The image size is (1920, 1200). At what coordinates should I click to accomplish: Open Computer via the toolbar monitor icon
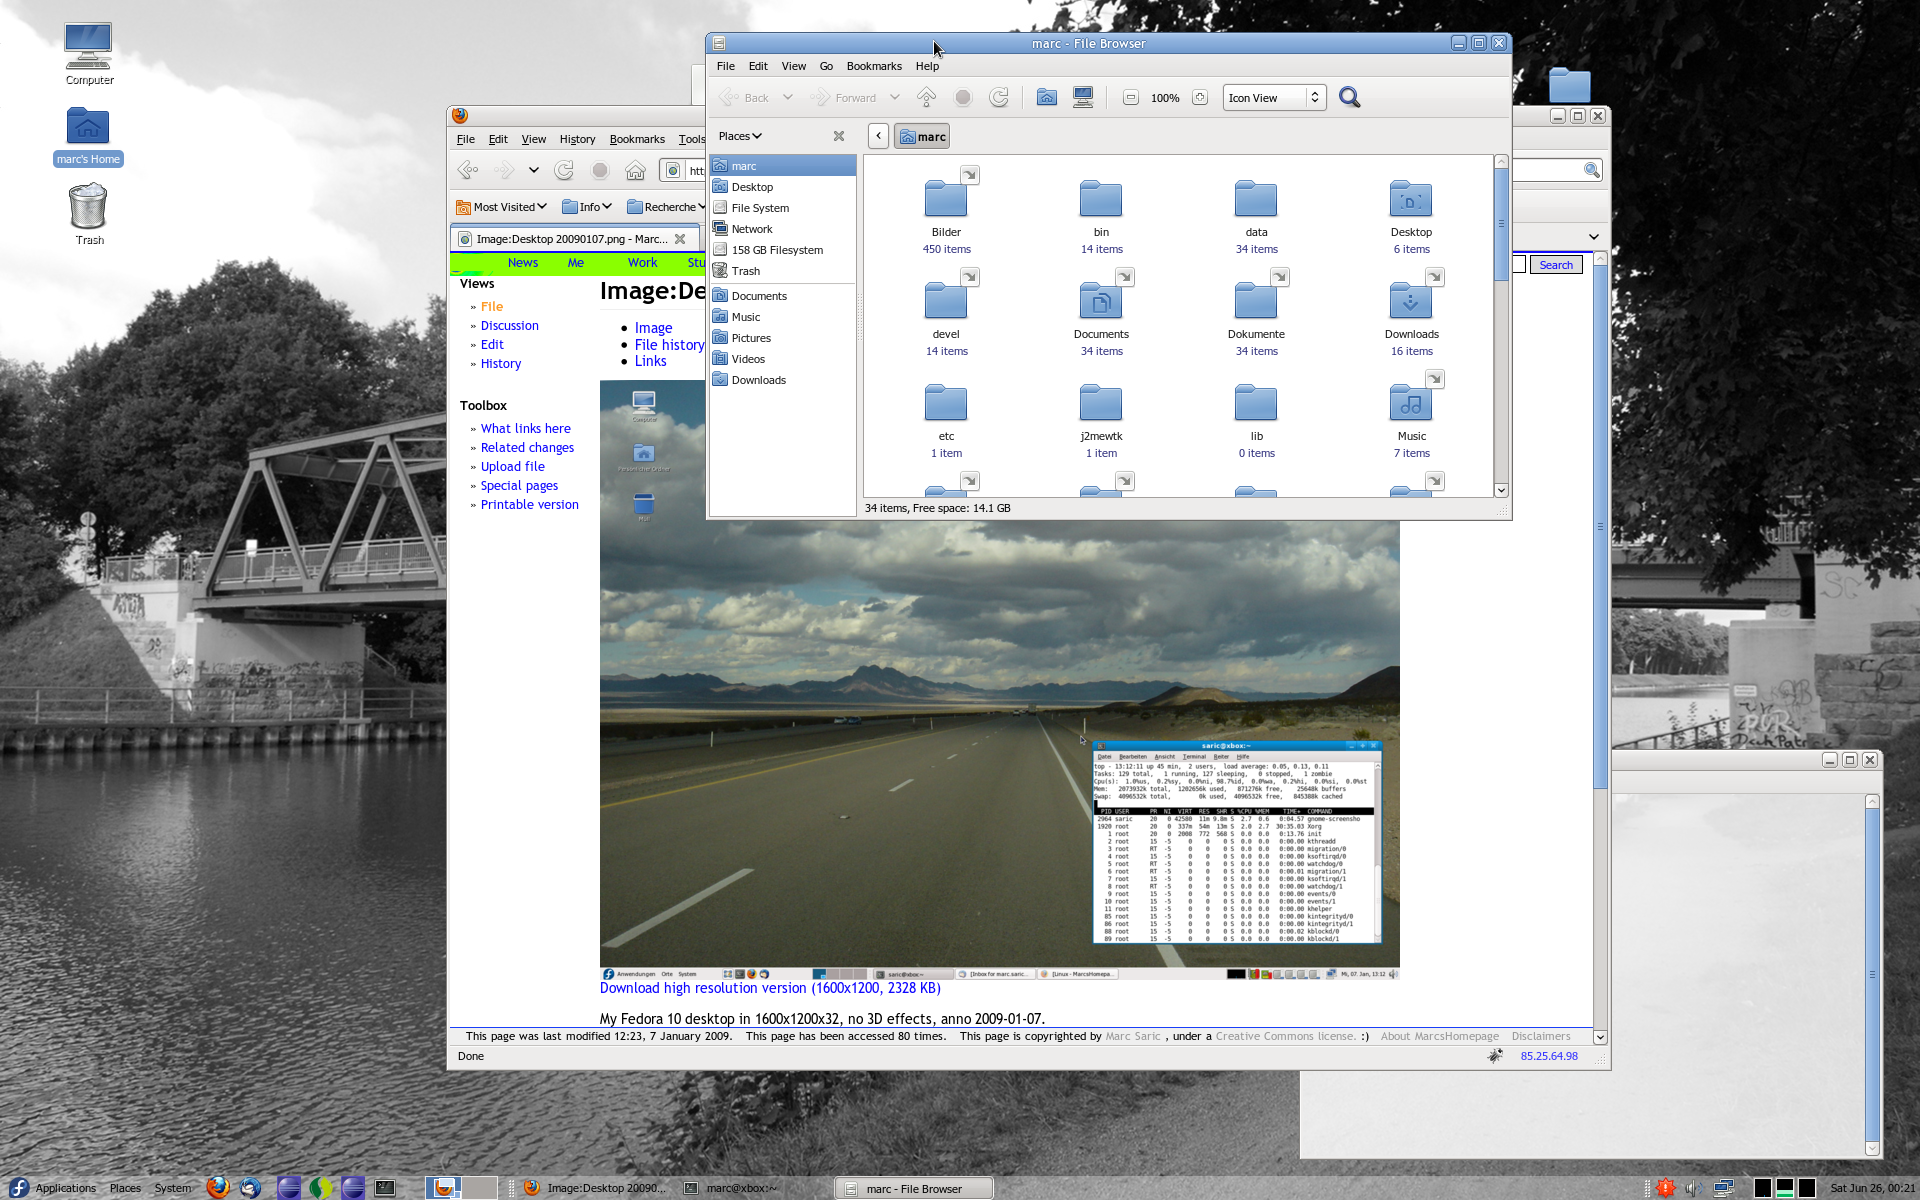pos(1083,97)
